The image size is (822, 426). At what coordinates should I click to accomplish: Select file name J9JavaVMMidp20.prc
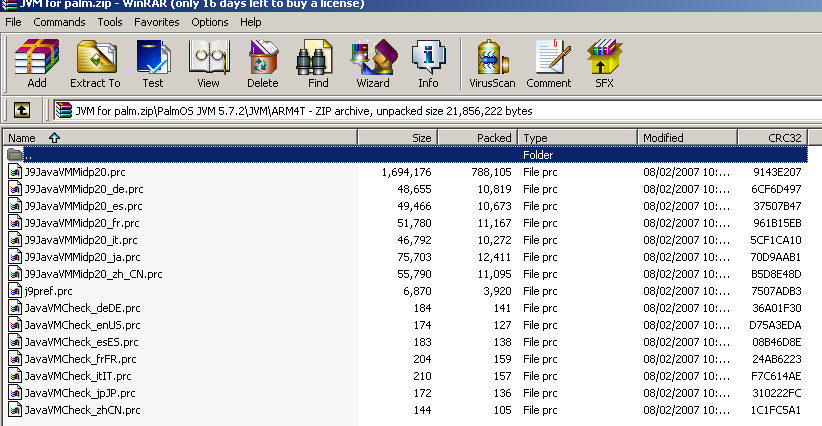click(75, 172)
